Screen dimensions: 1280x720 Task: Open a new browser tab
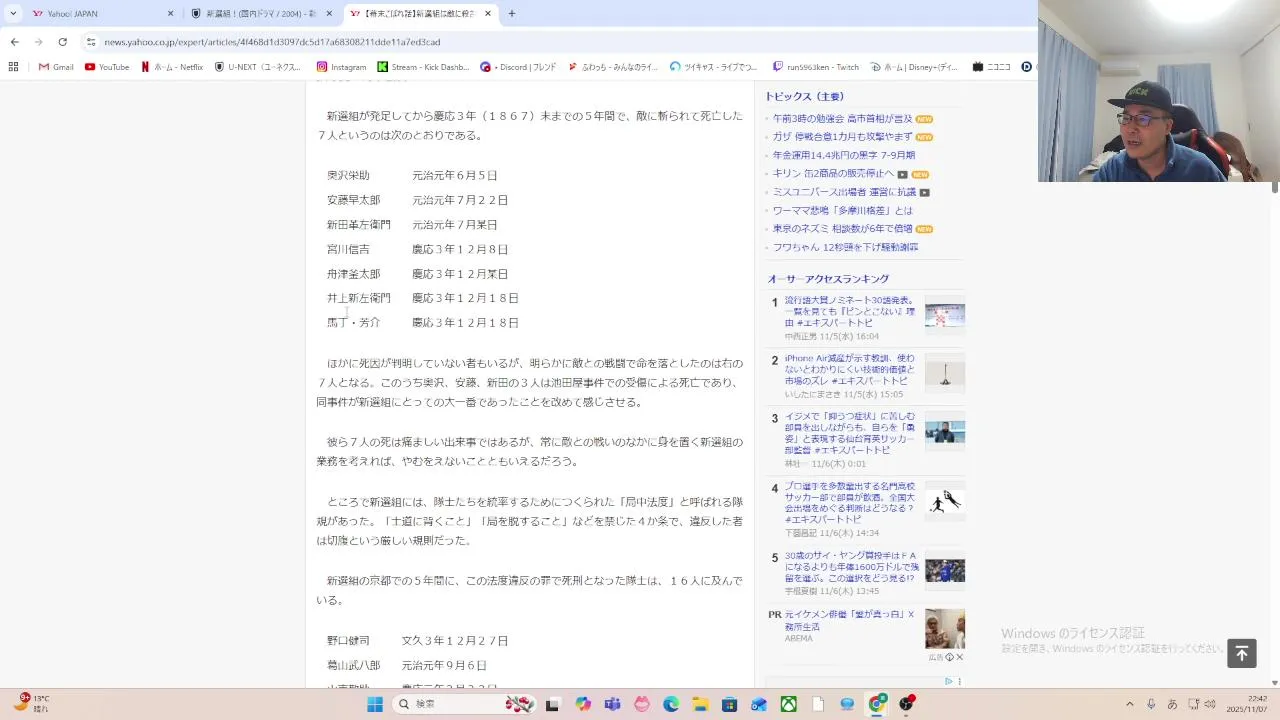(512, 14)
